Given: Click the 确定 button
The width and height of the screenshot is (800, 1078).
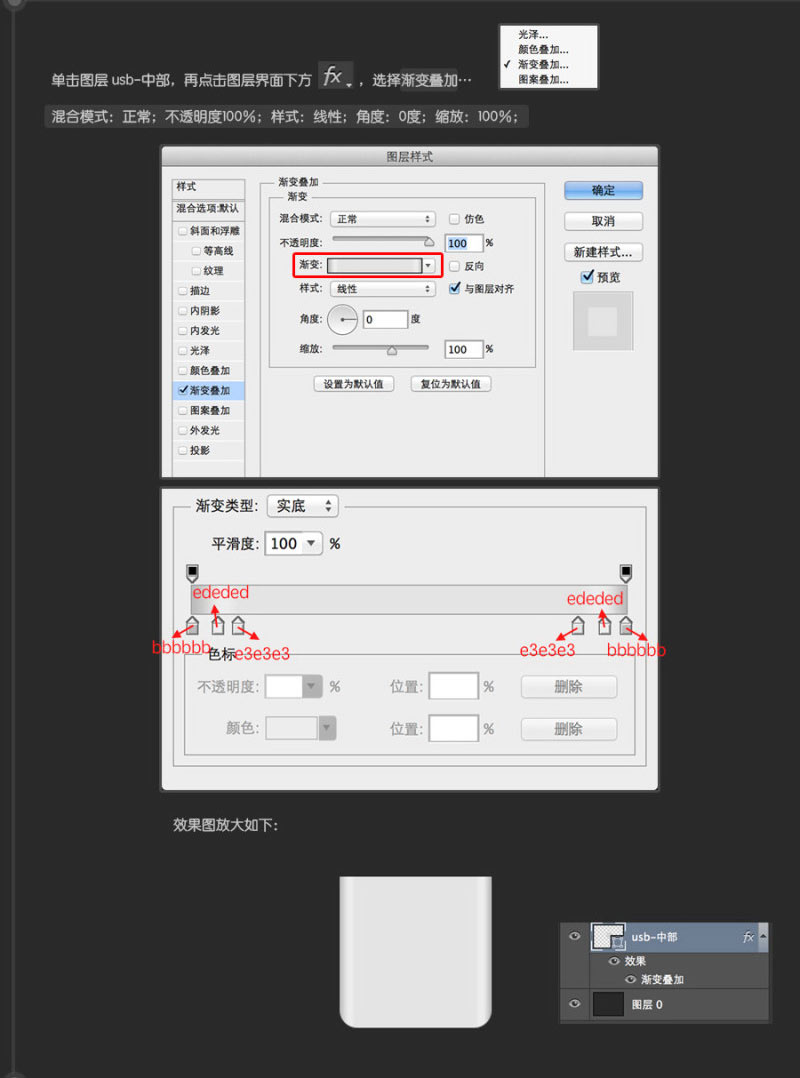Looking at the screenshot, I should pyautogui.click(x=603, y=190).
